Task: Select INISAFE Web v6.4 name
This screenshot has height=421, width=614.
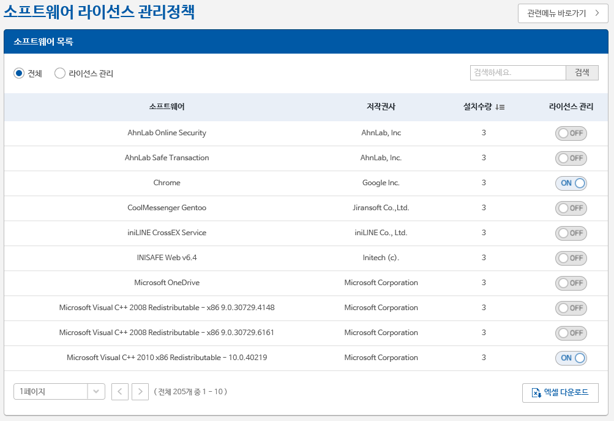Action: pyautogui.click(x=167, y=257)
